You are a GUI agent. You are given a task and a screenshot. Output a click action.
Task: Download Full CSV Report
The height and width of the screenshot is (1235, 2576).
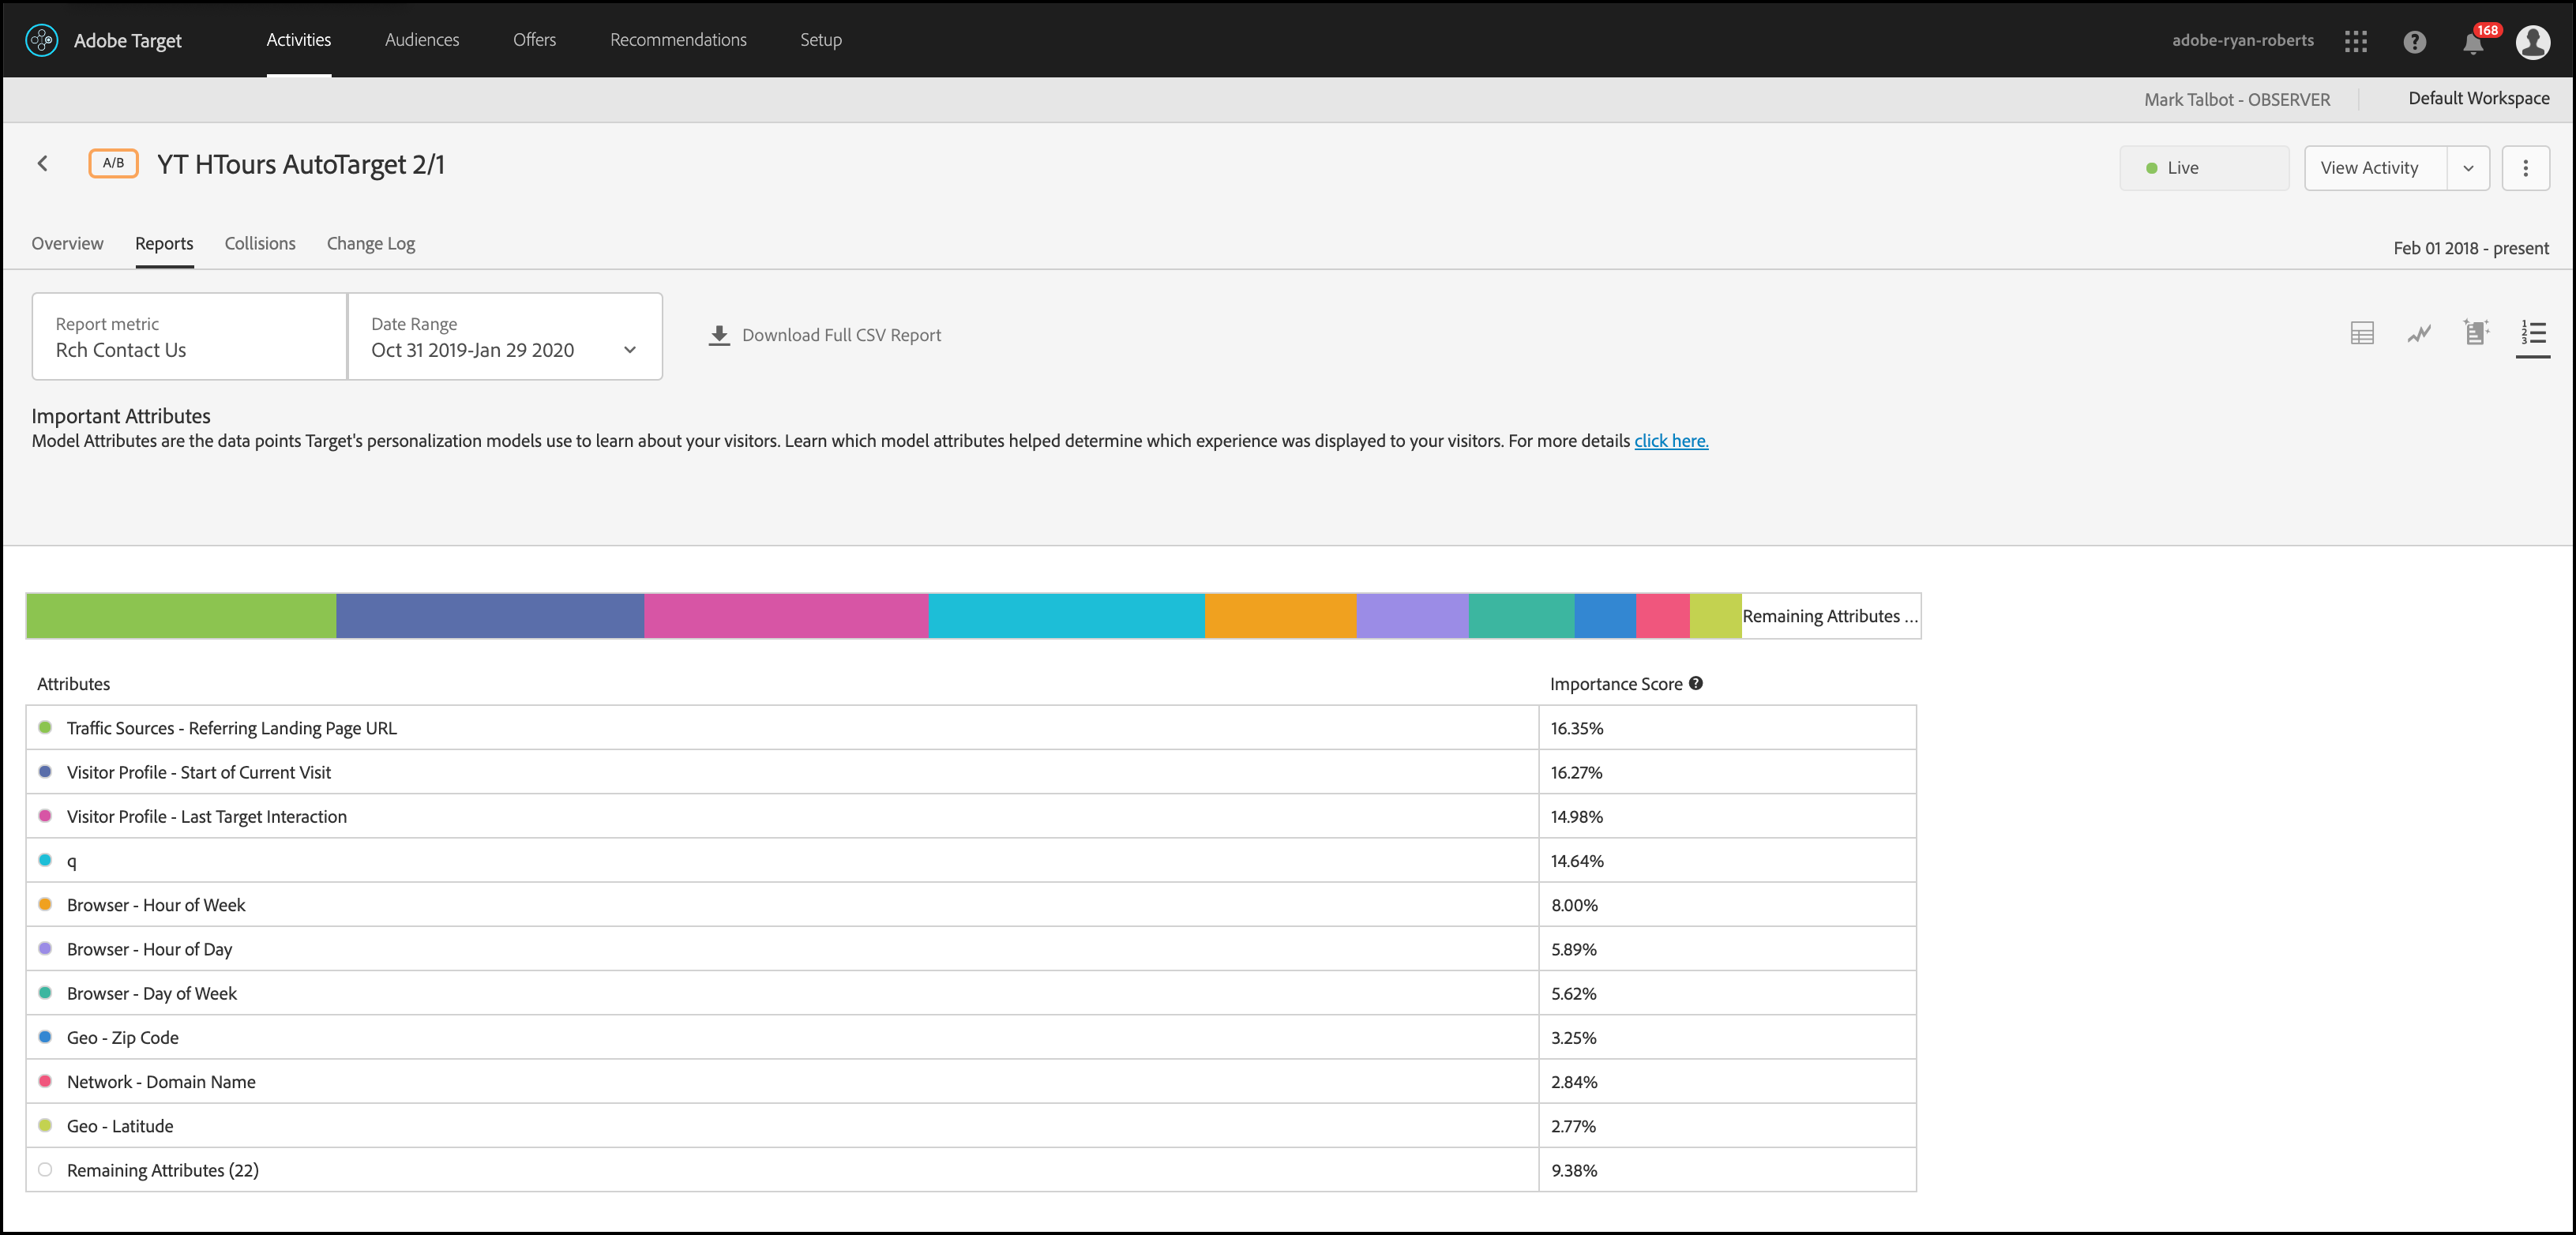(825, 335)
